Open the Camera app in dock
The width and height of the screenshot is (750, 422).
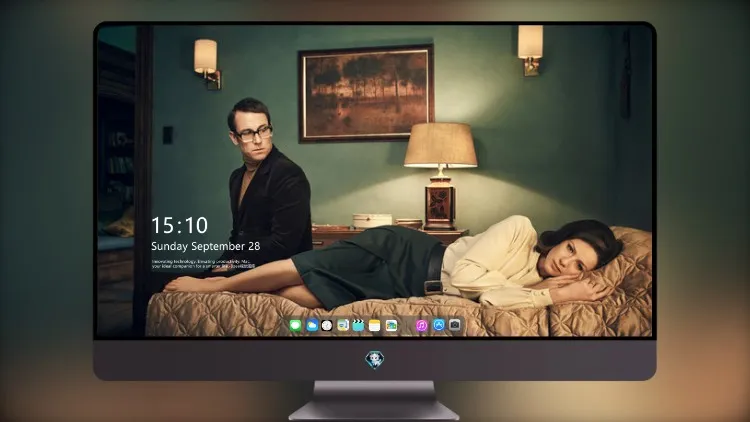click(x=454, y=325)
